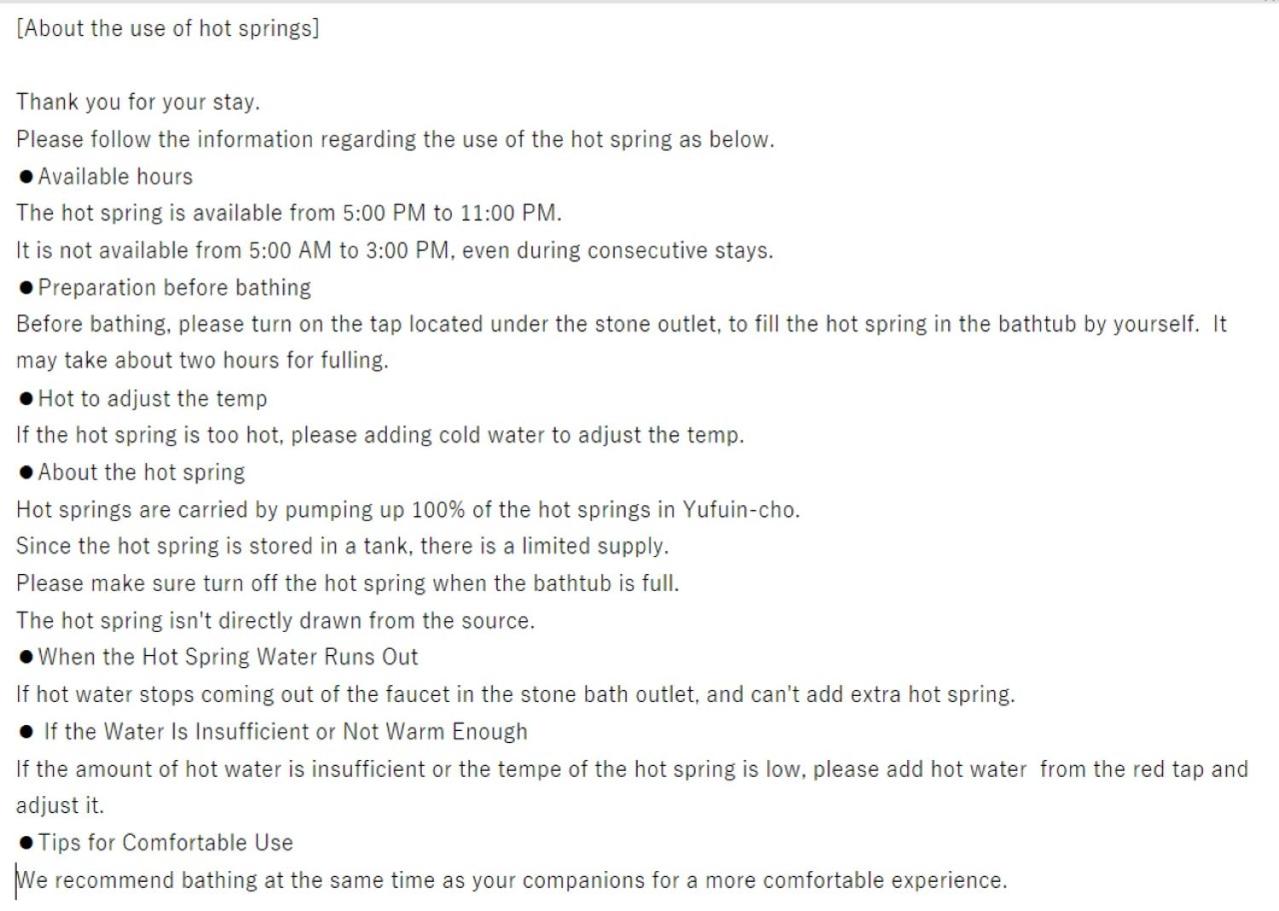Click 'When the Hot Spring Water Runs Out' heading
Screen dimensions: 1279x911
tap(228, 658)
